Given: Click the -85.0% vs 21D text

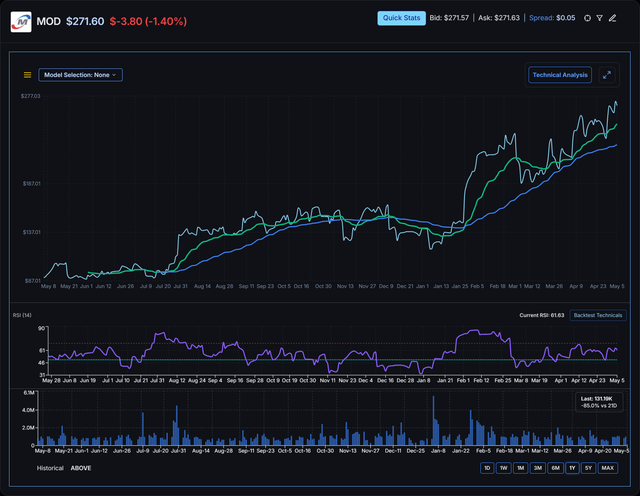Looking at the screenshot, I should (599, 406).
